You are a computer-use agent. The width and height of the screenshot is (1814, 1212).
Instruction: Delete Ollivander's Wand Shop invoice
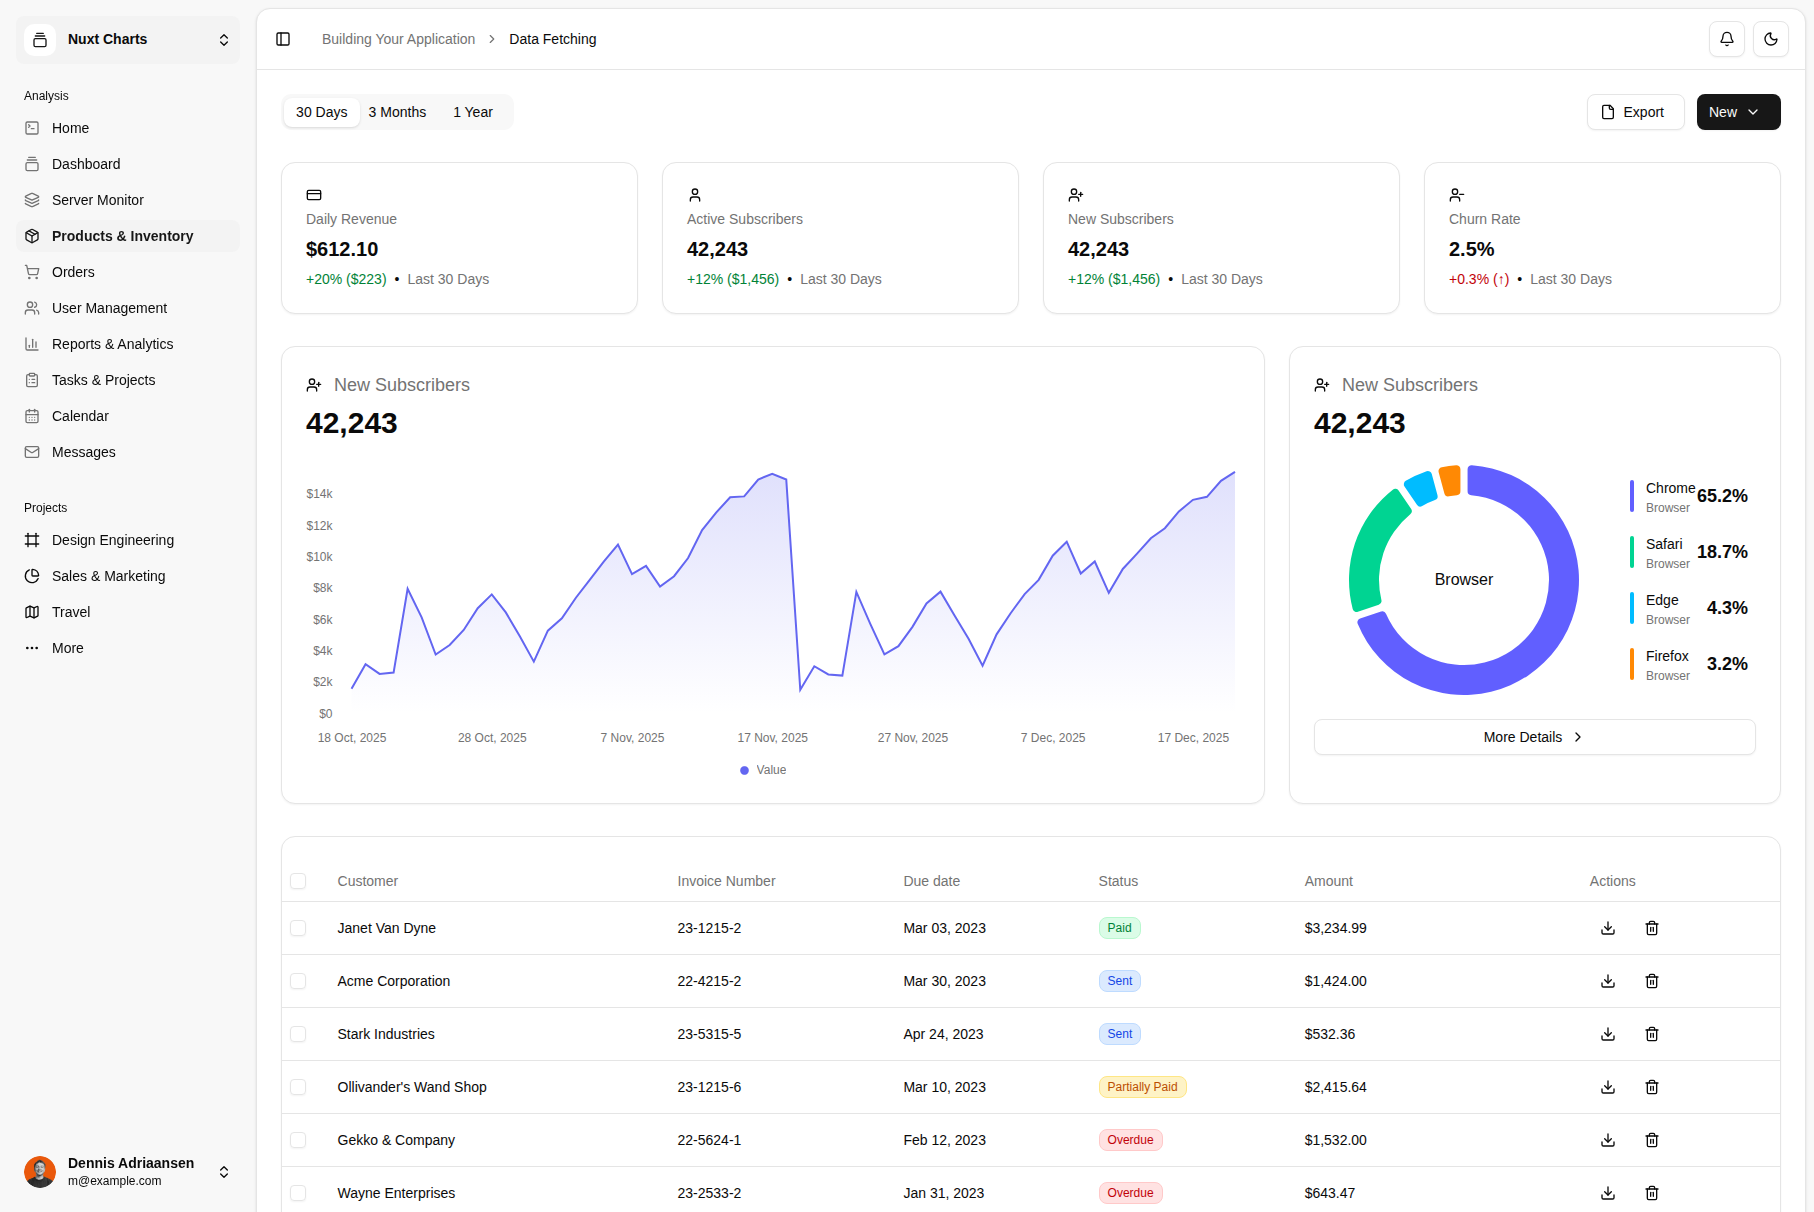coord(1651,1087)
